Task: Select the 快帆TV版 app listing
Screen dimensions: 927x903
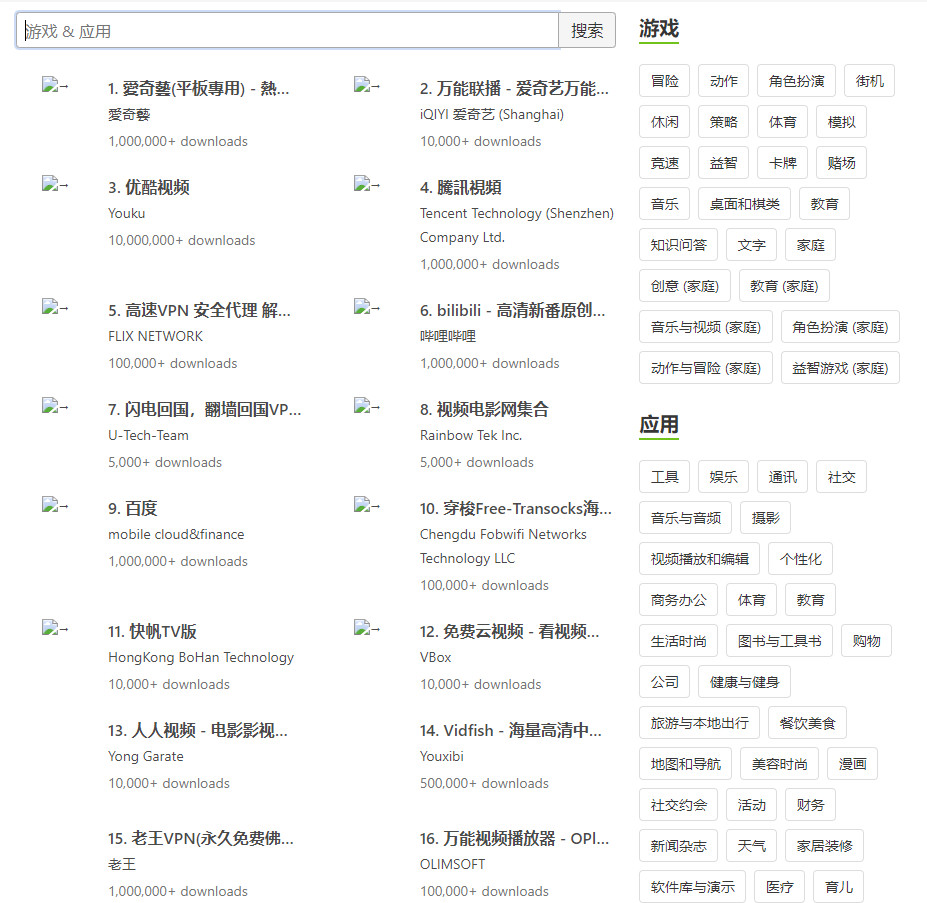Action: click(x=155, y=633)
